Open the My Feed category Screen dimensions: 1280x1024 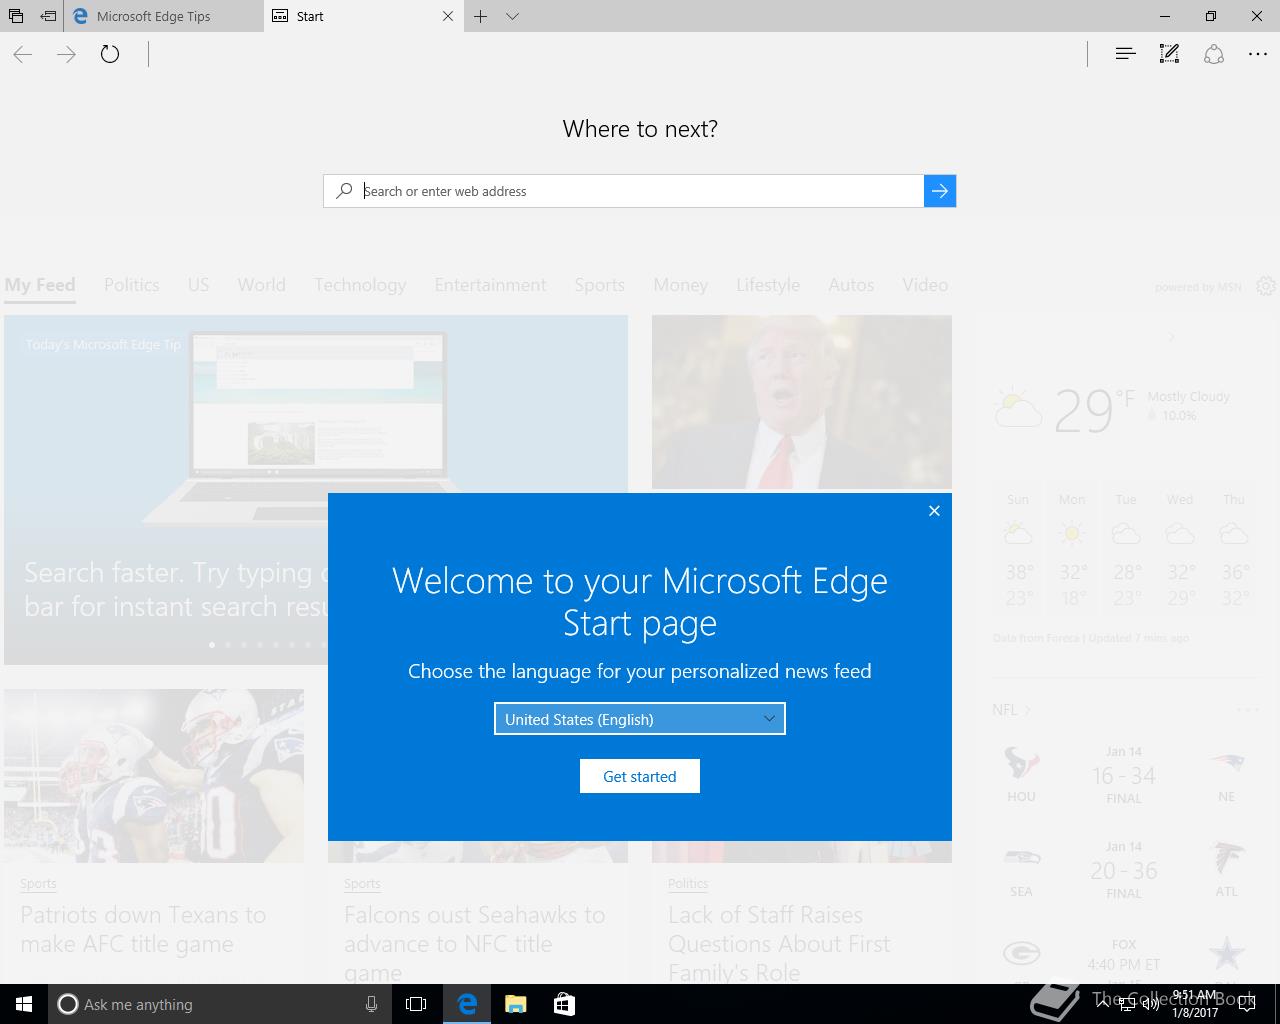tap(40, 285)
